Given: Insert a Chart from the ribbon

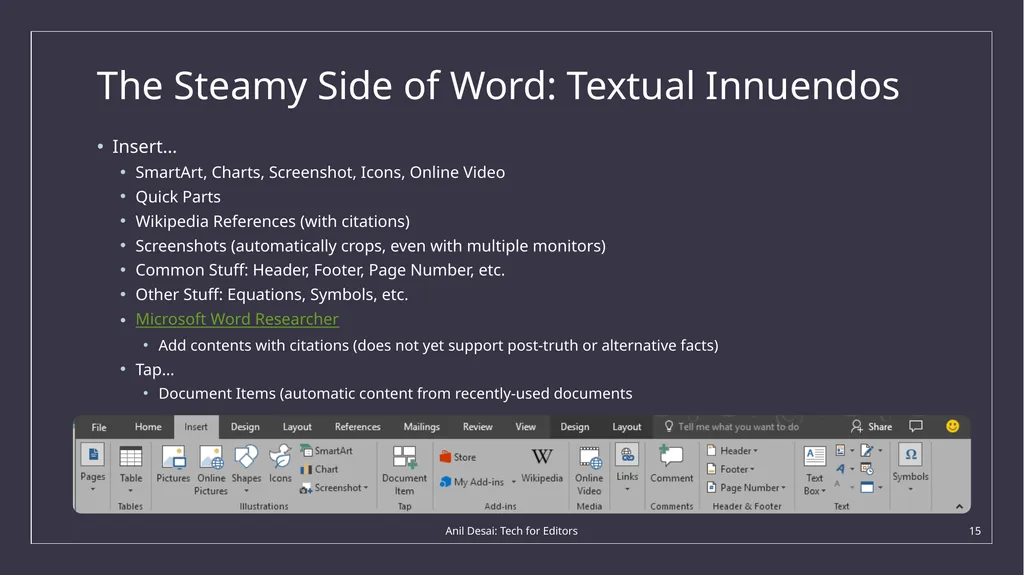Looking at the screenshot, I should [x=319, y=469].
